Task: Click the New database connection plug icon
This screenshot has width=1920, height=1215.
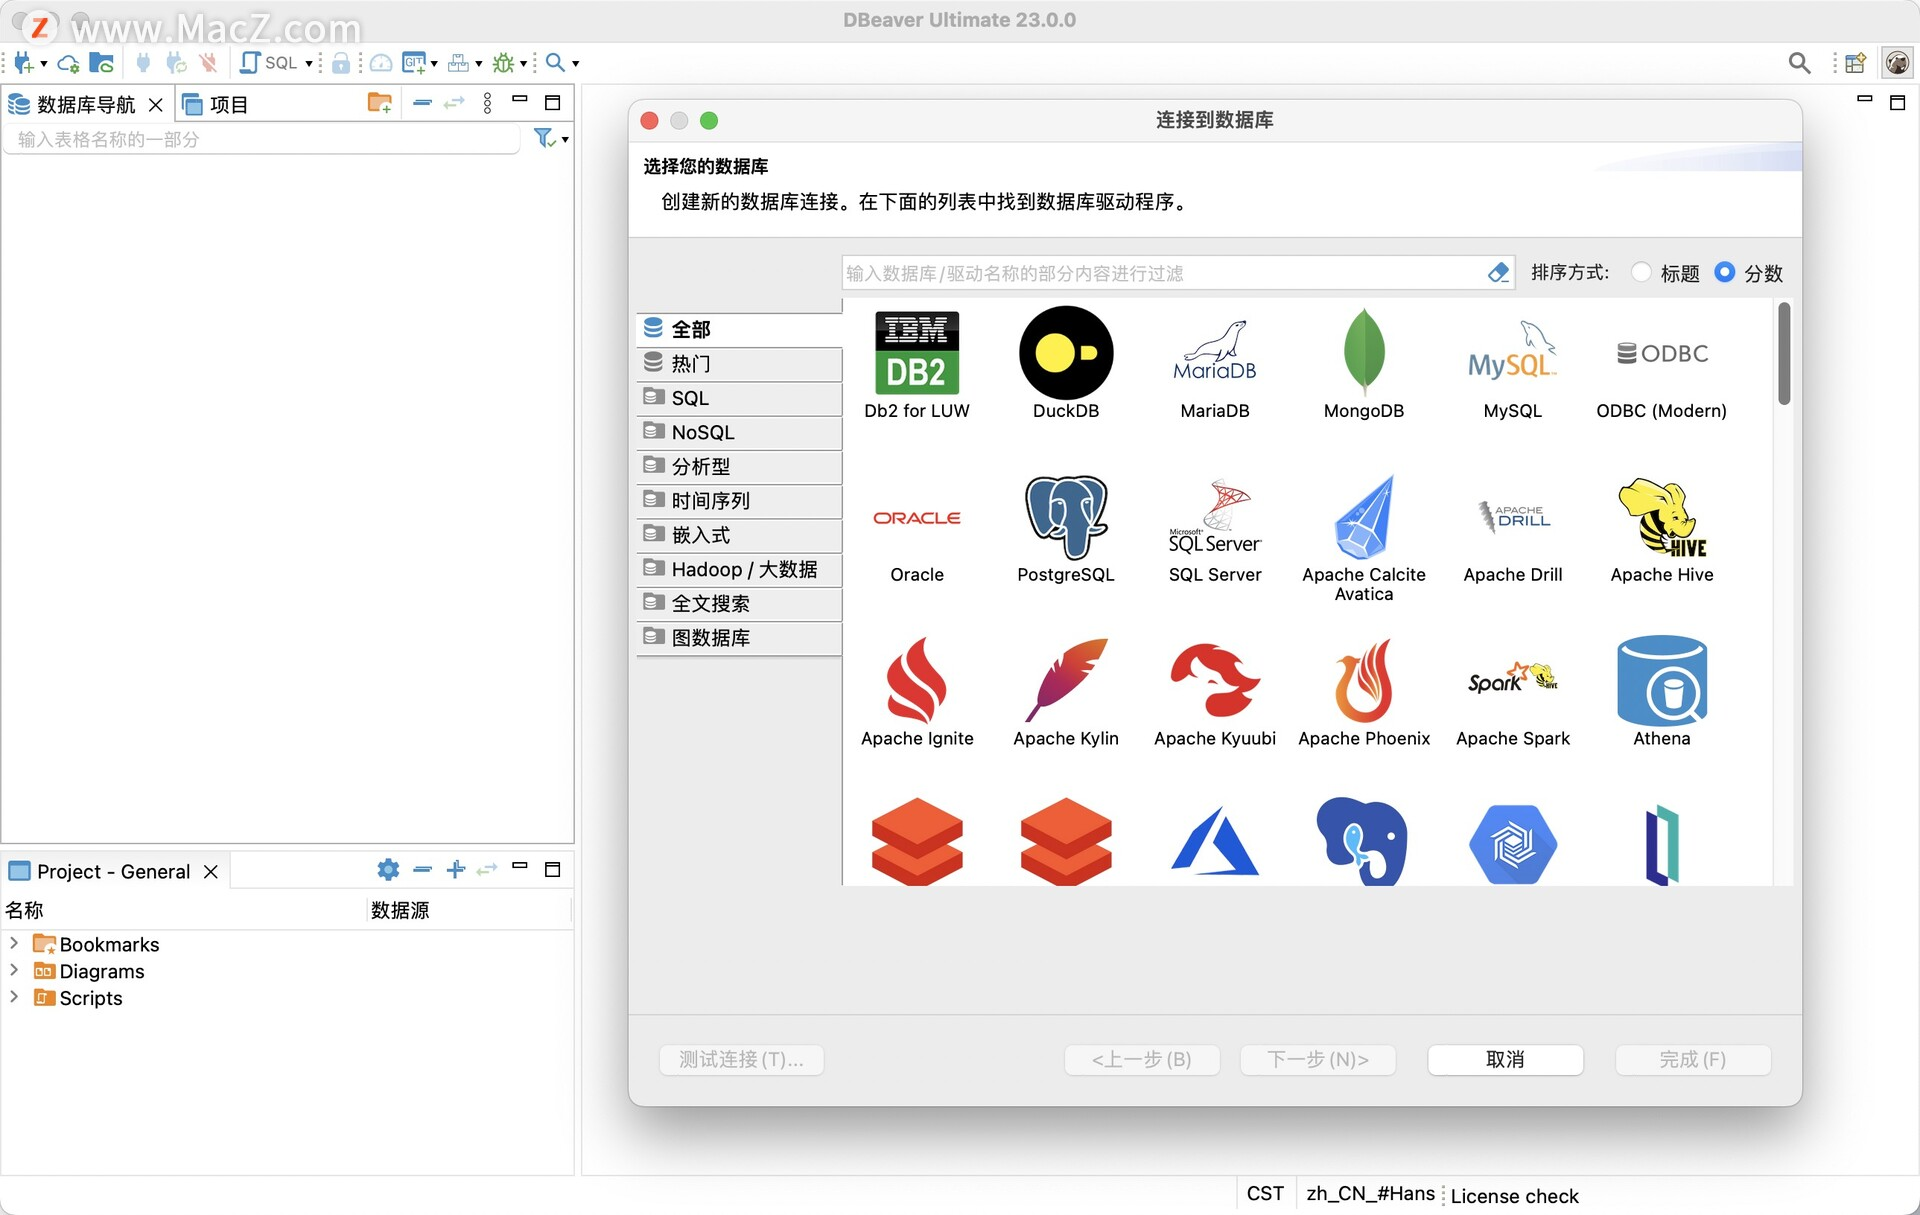Action: (23, 63)
